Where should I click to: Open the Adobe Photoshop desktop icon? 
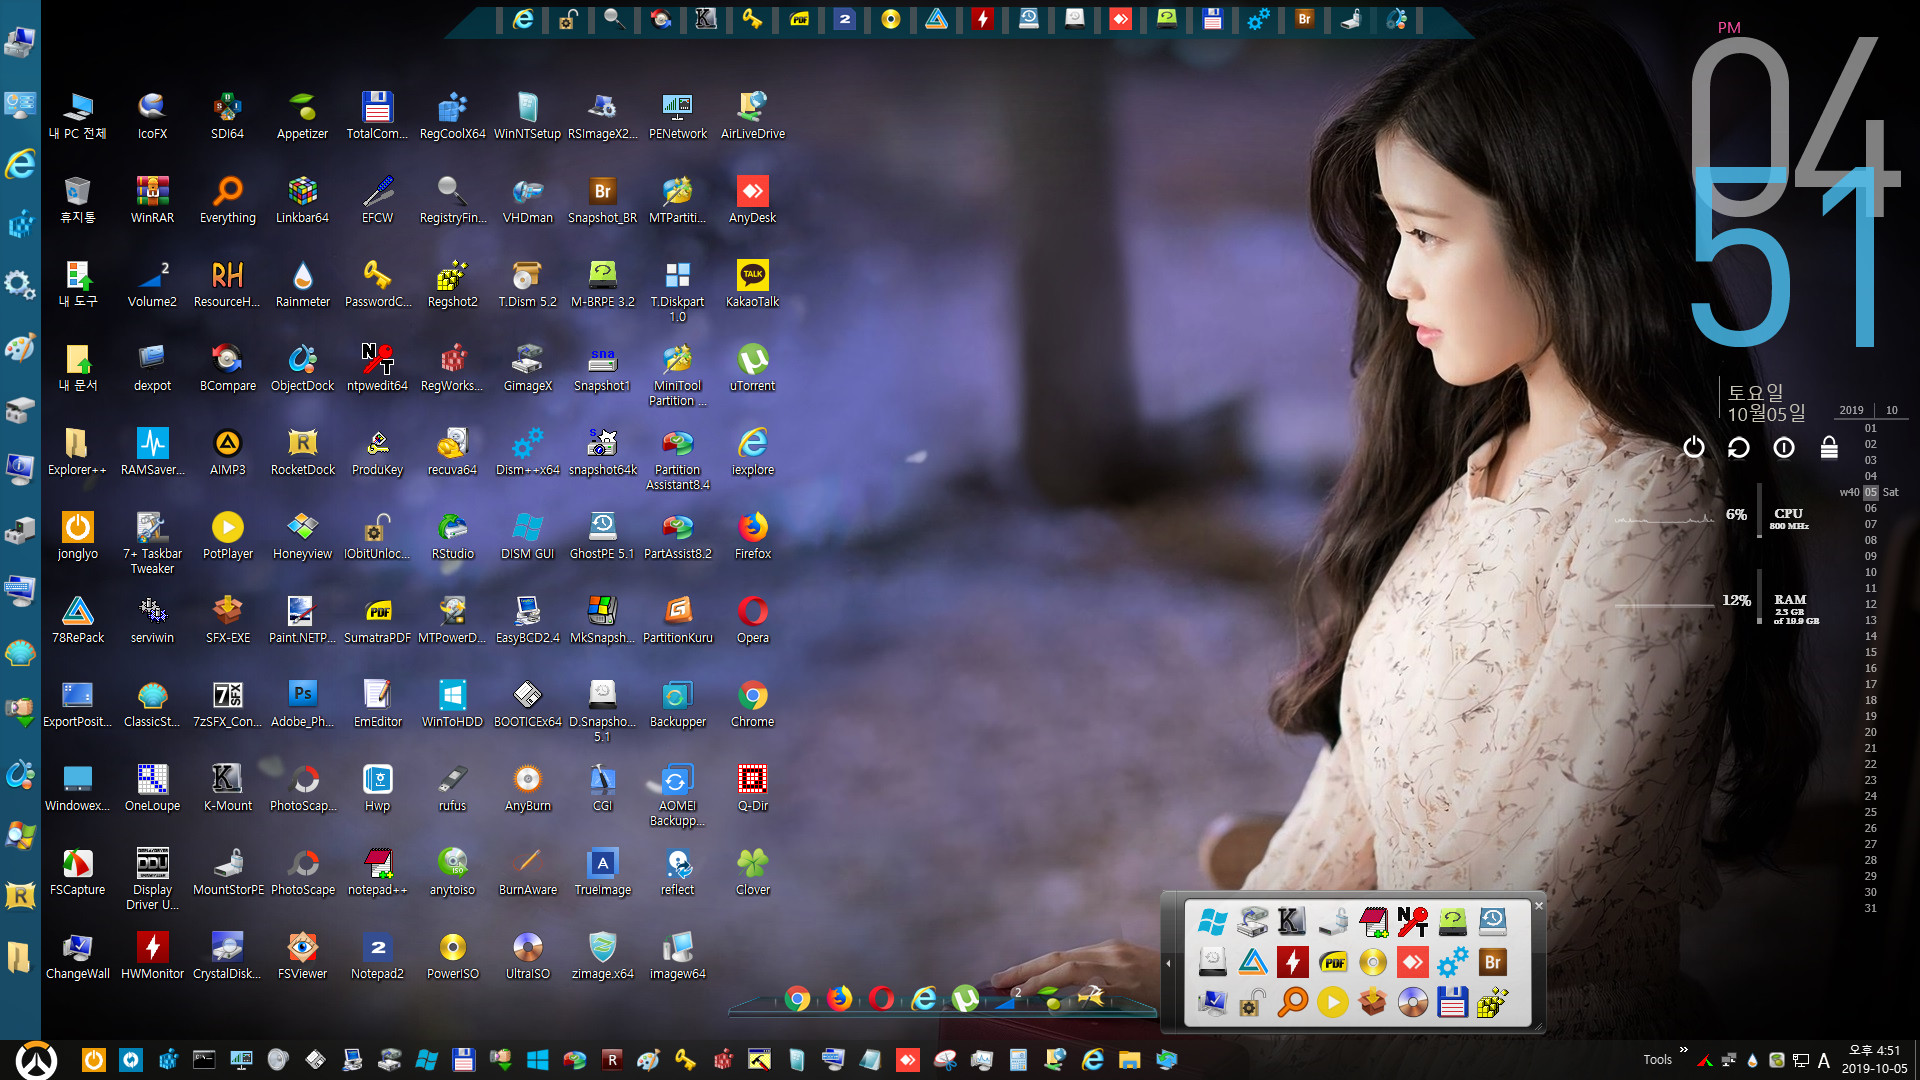click(302, 703)
